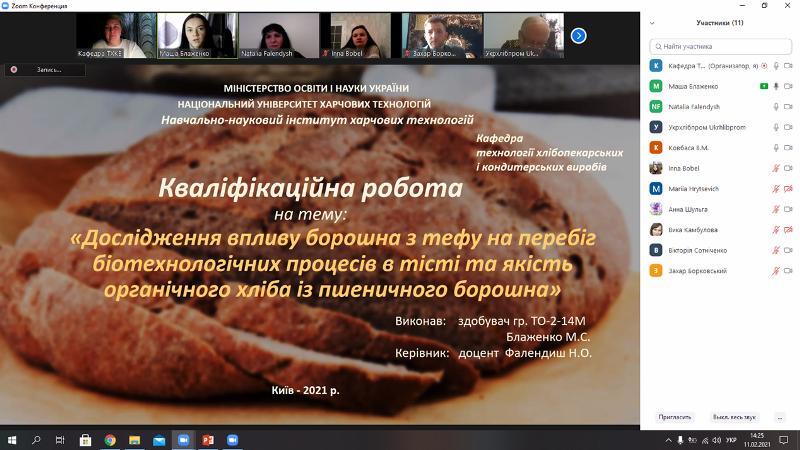Click the disabled camera icon for Вика Камбулова
Image resolution: width=800 pixels, height=450 pixels.
[788, 230]
